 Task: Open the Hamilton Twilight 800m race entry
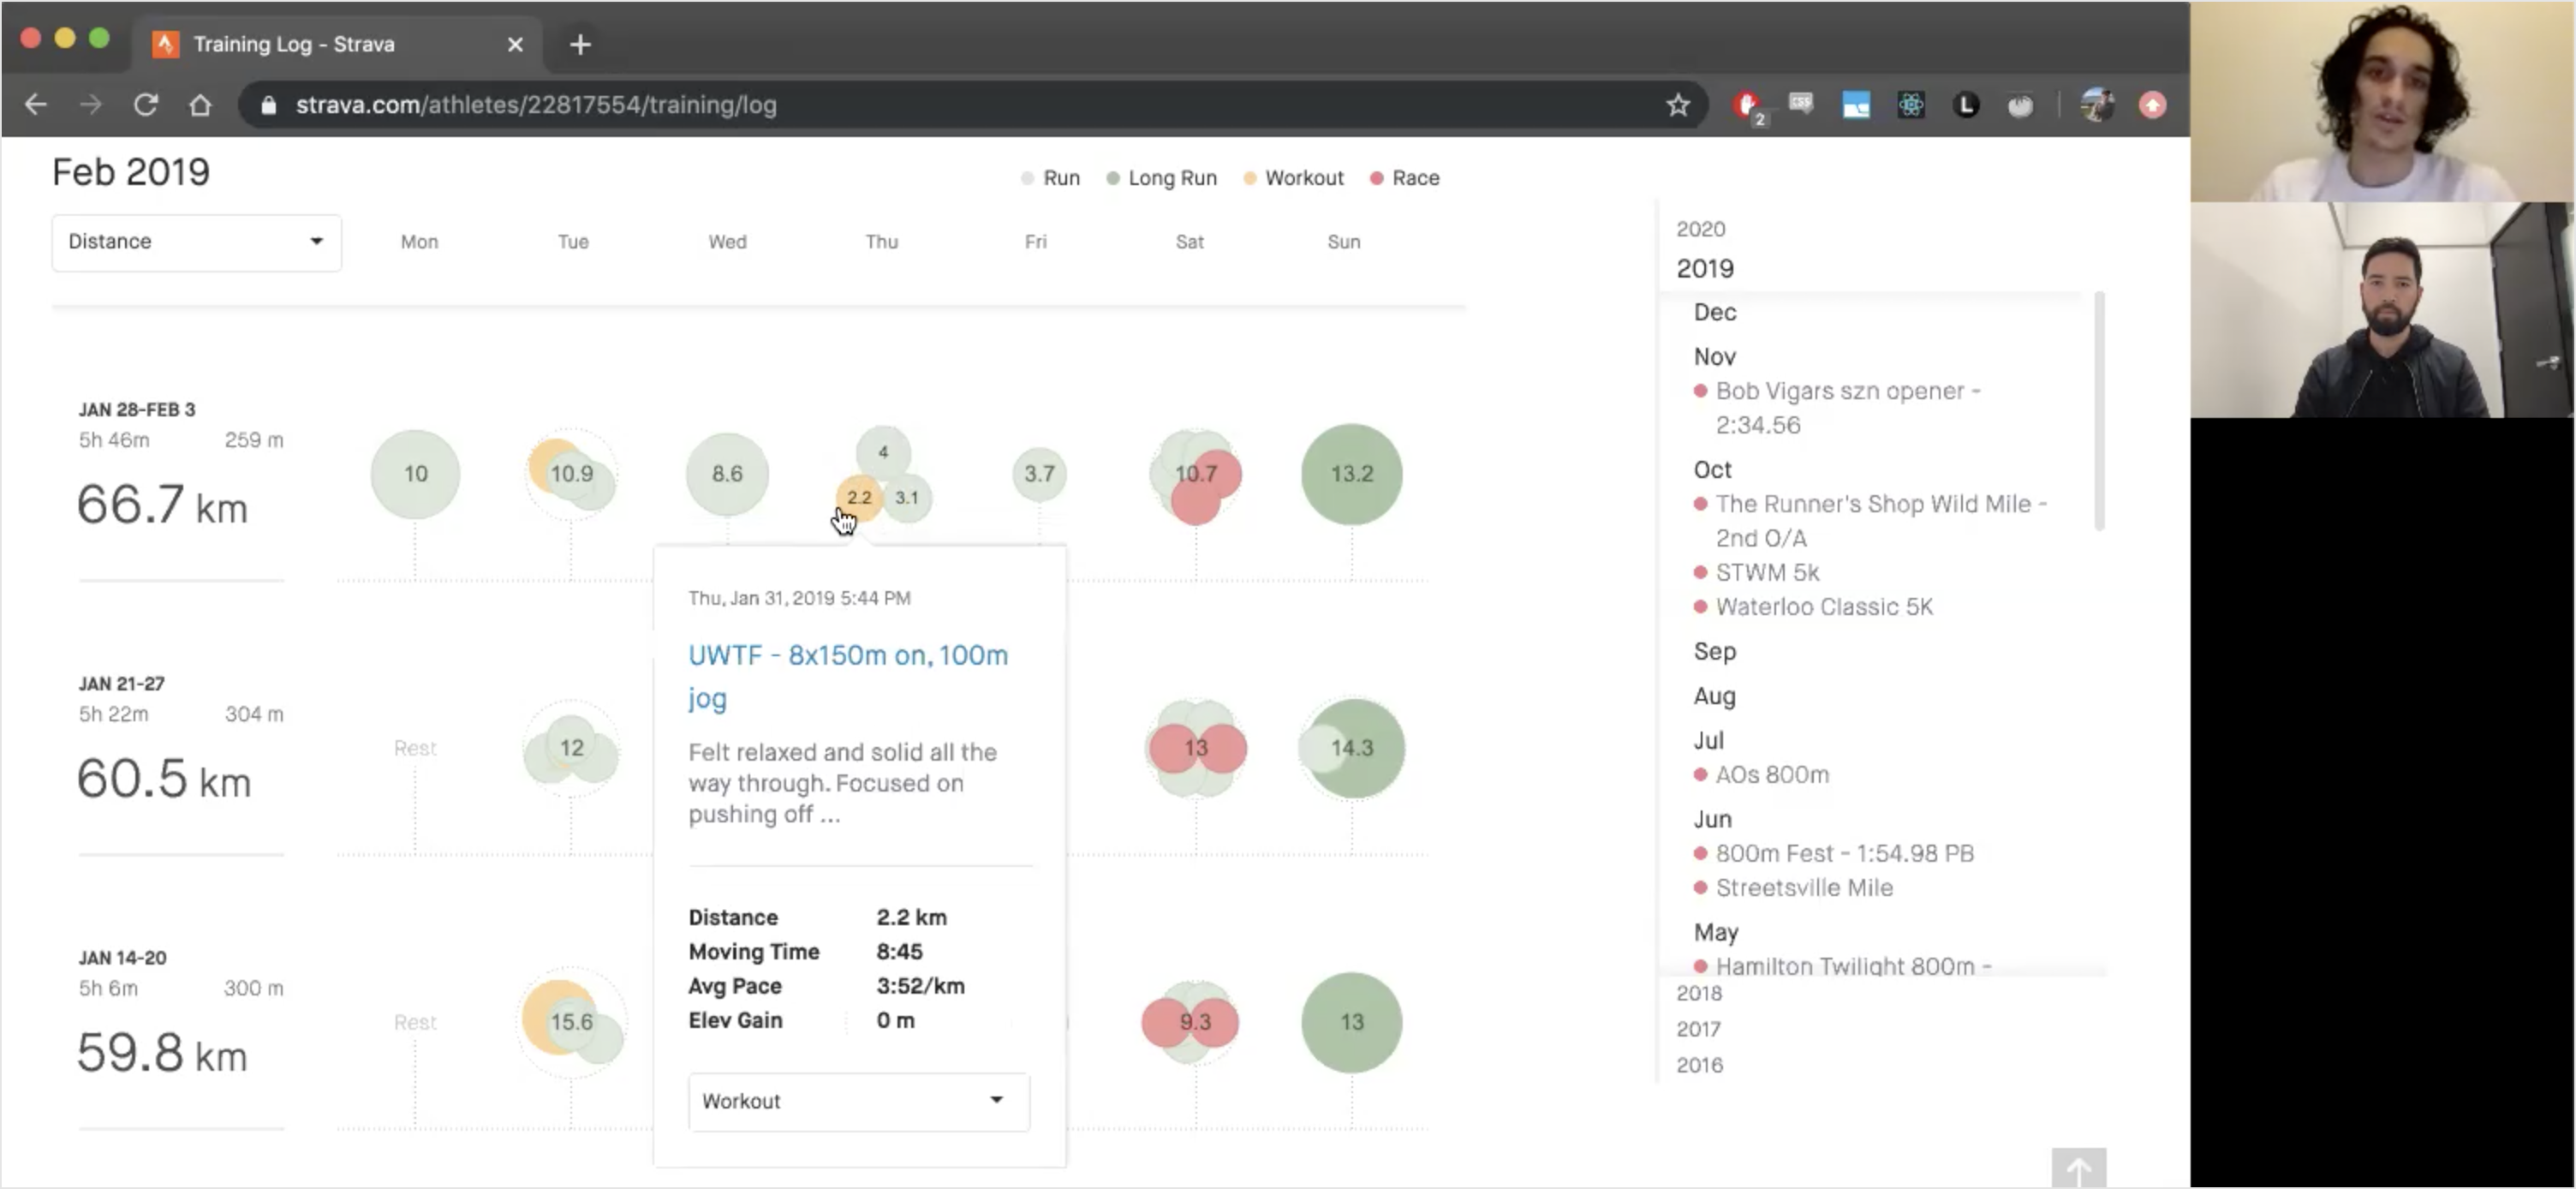click(x=1854, y=966)
